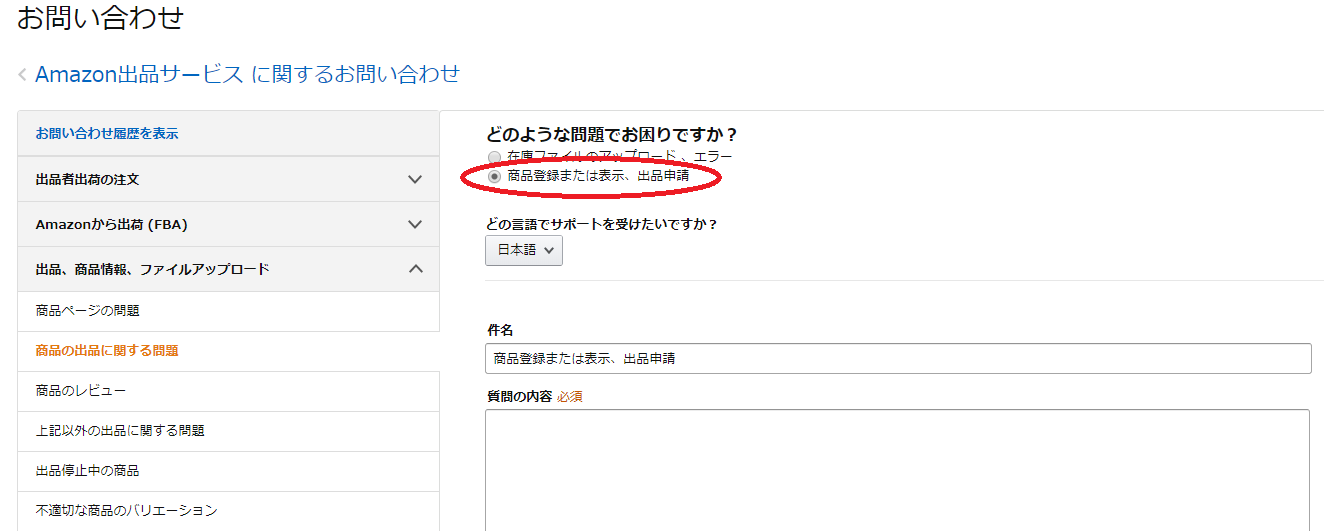Click the どのような問題でお困りですか? heading text
The height and width of the screenshot is (531, 1324).
(611, 135)
